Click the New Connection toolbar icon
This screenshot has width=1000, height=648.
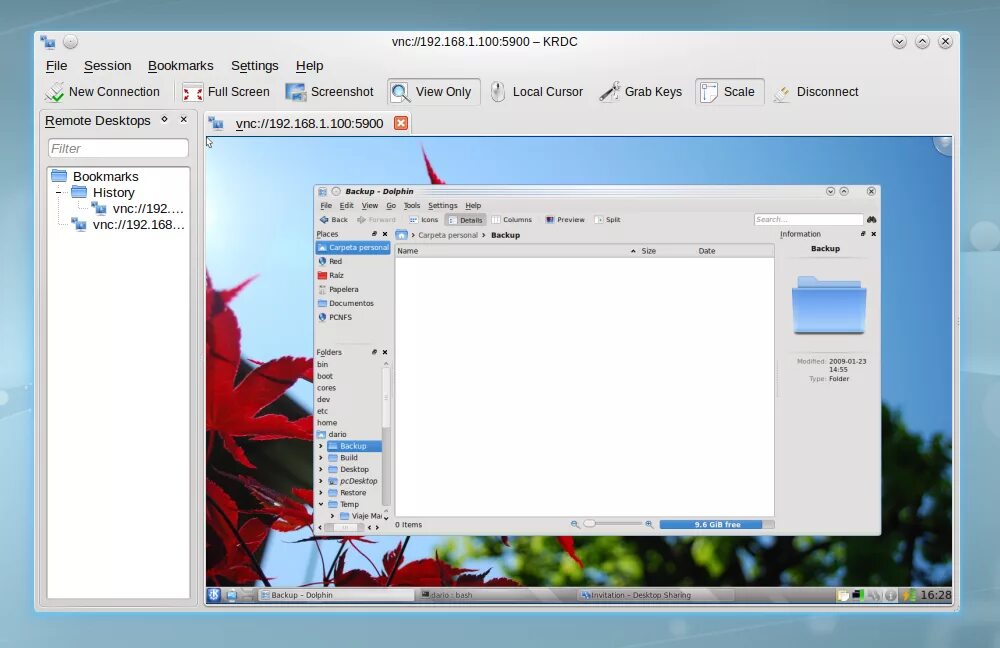(102, 92)
